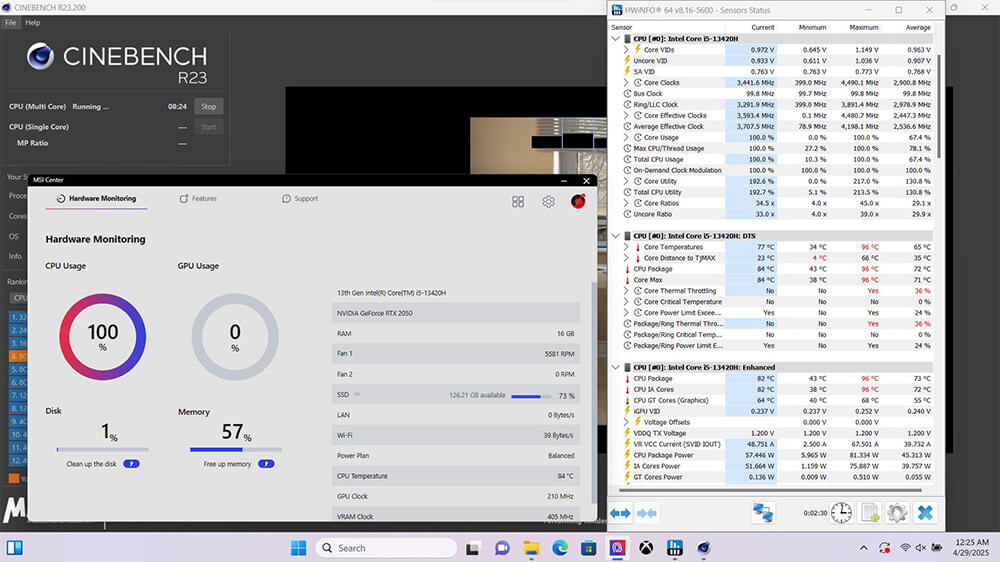Click the Disk usage bar
The width and height of the screenshot is (1000, 562).
[x=102, y=450]
